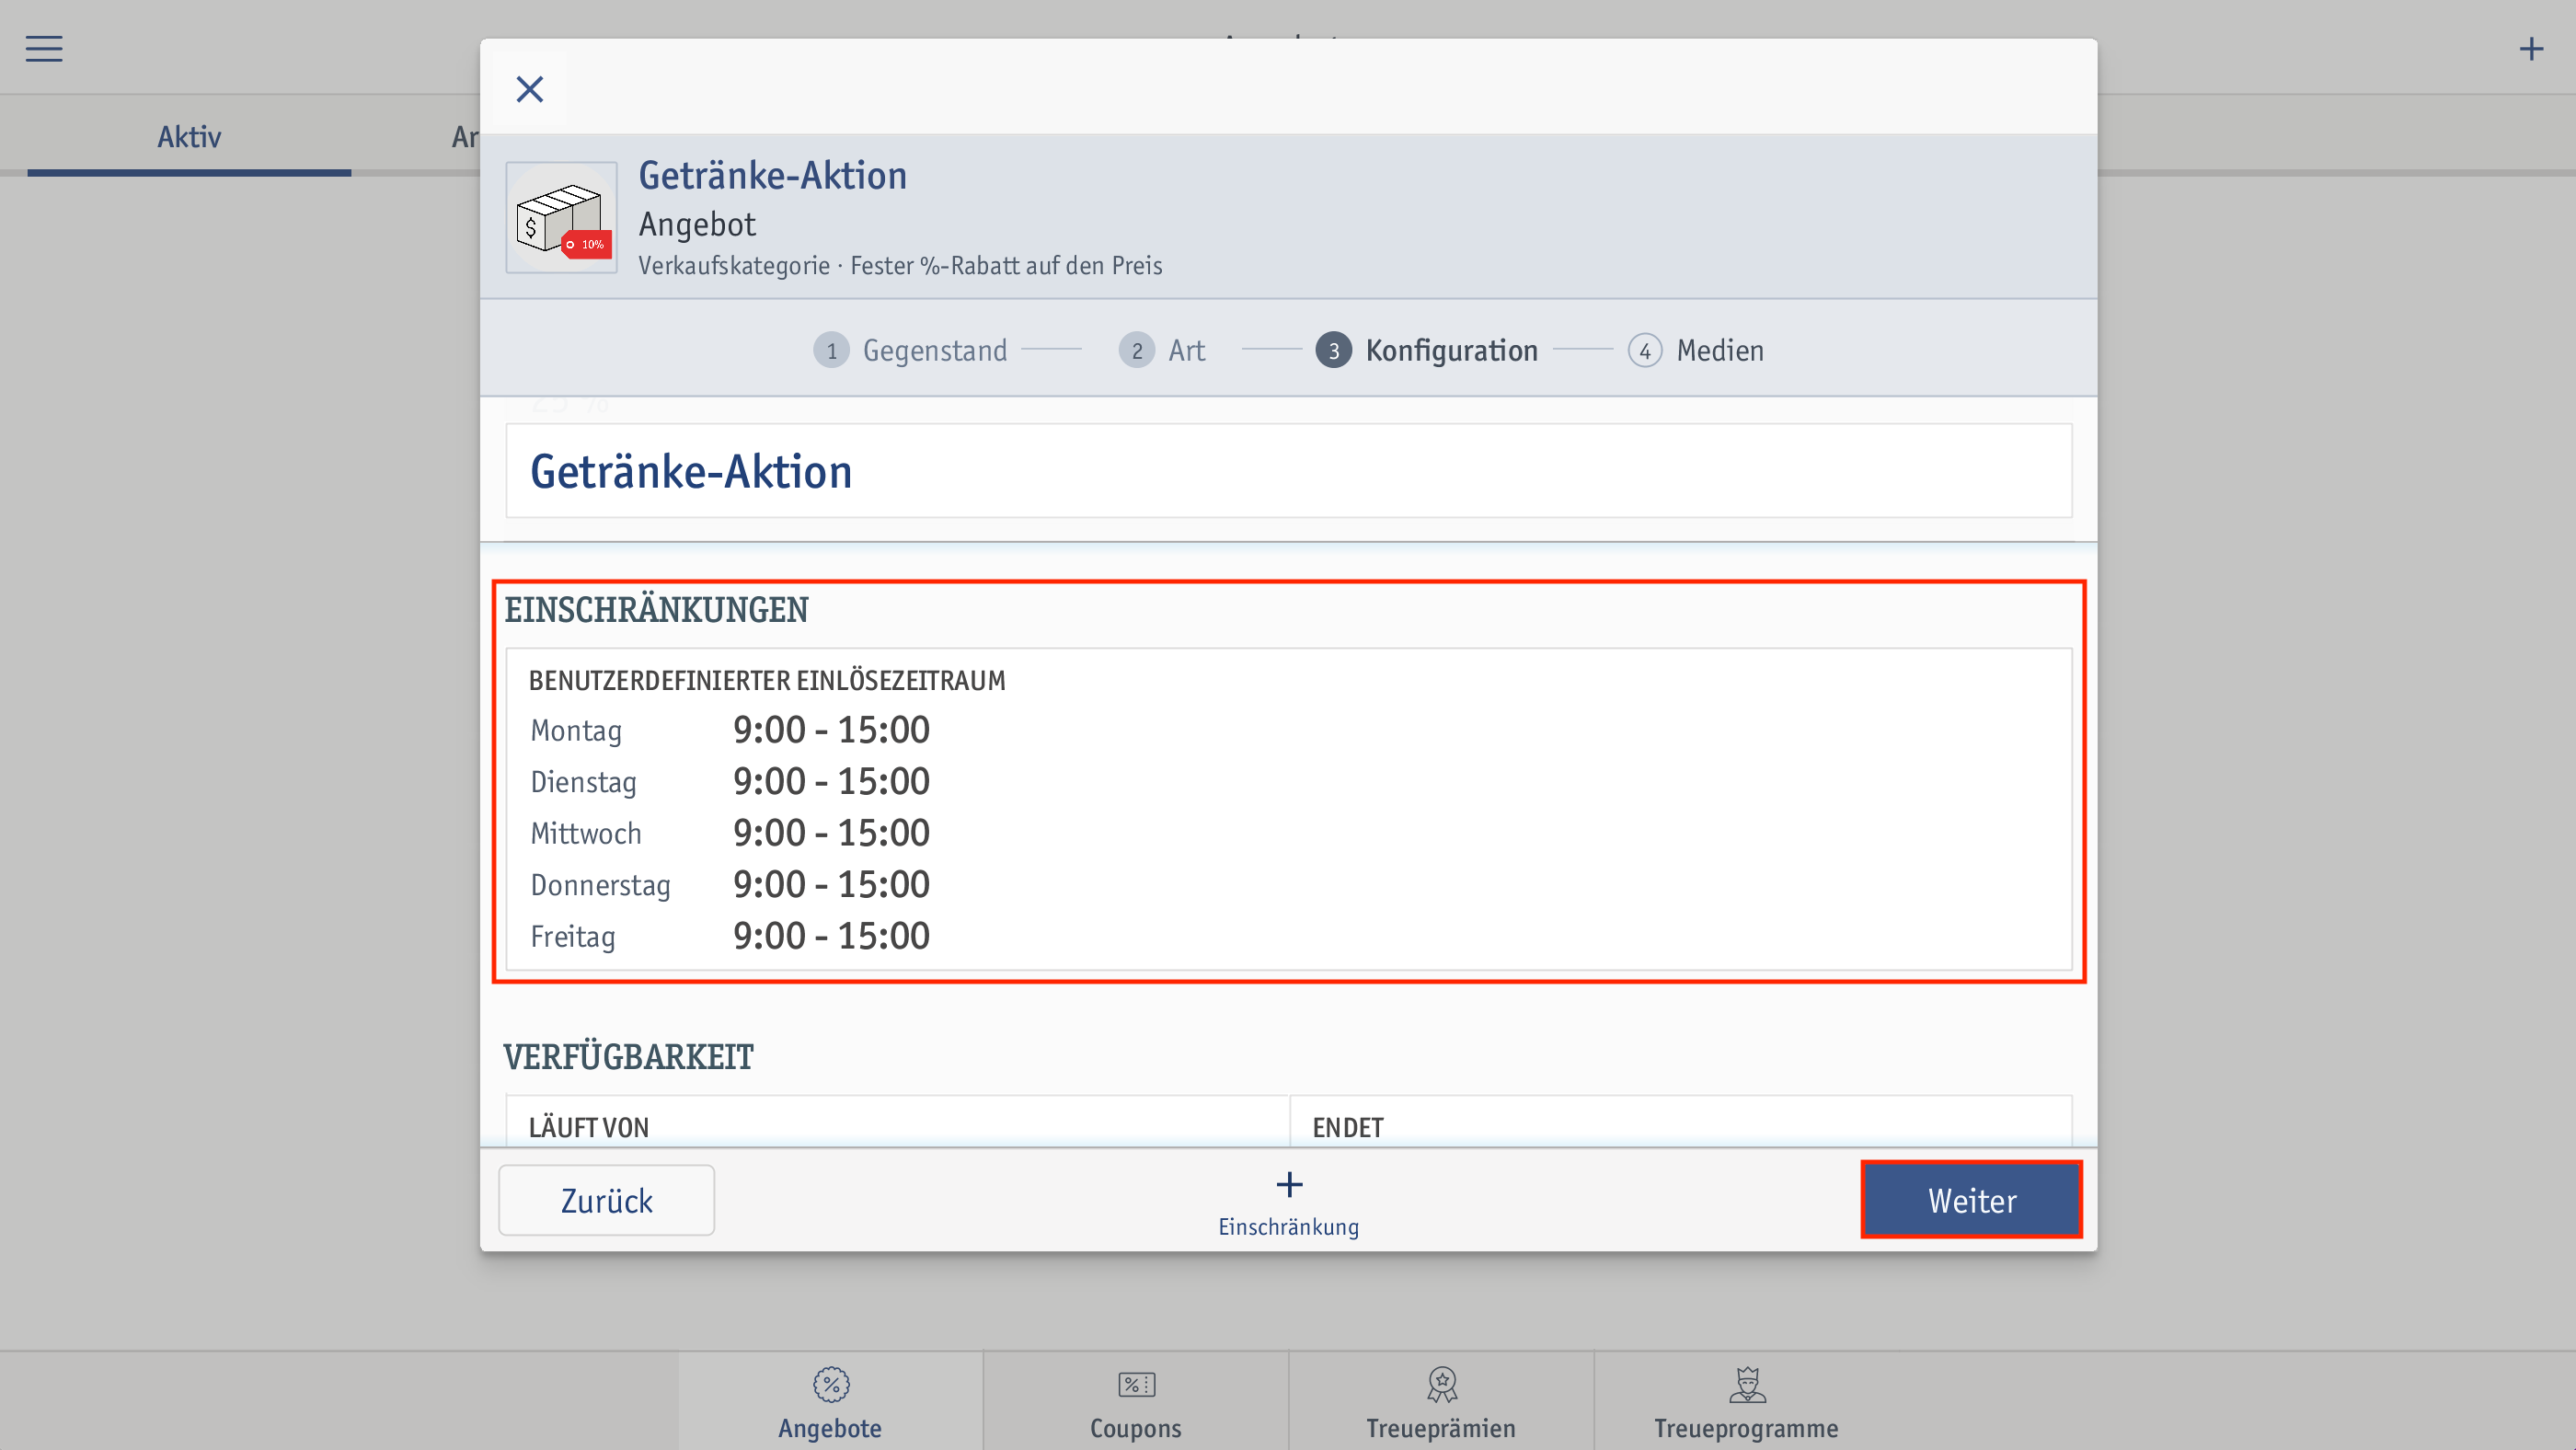
Task: Go to step 2 Art
Action: [x=1162, y=350]
